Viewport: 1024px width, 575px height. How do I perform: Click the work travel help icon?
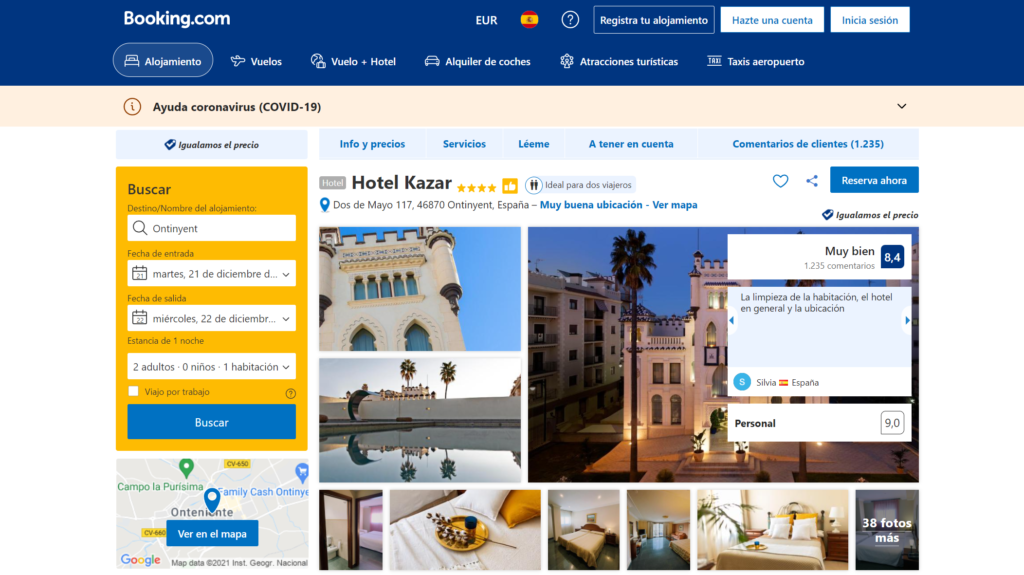point(291,393)
